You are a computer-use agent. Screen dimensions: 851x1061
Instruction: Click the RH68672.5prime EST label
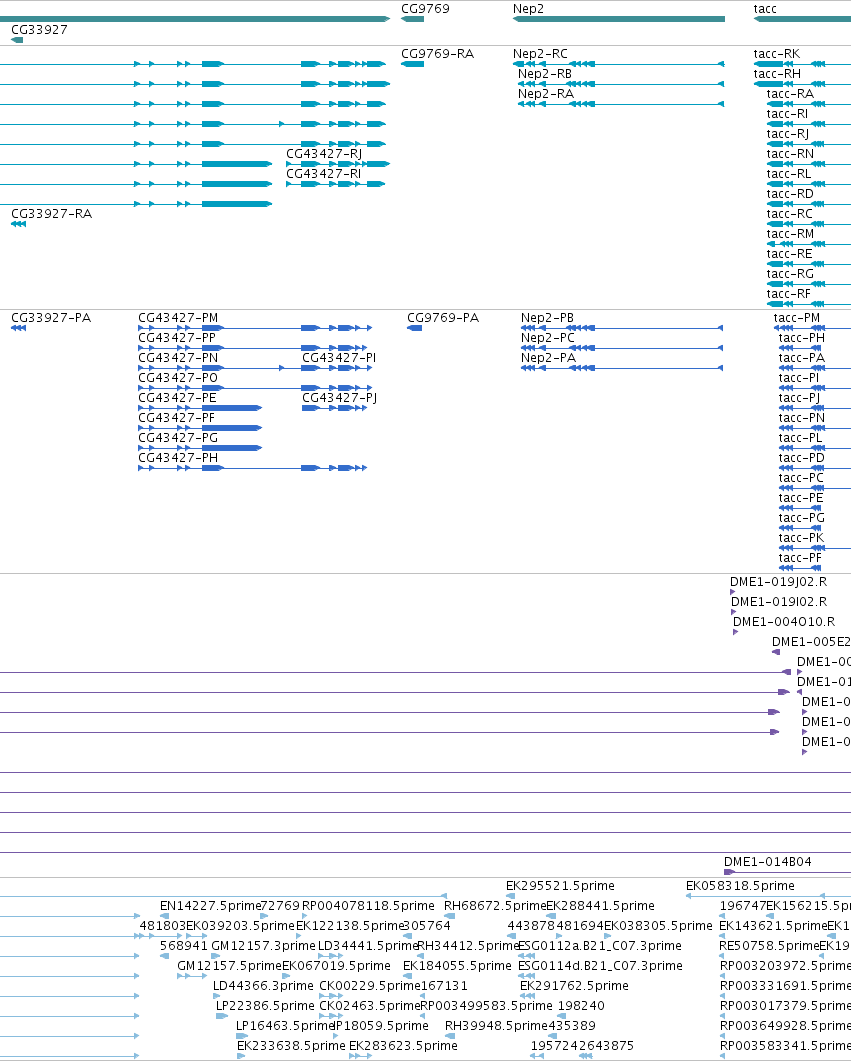click(x=494, y=905)
